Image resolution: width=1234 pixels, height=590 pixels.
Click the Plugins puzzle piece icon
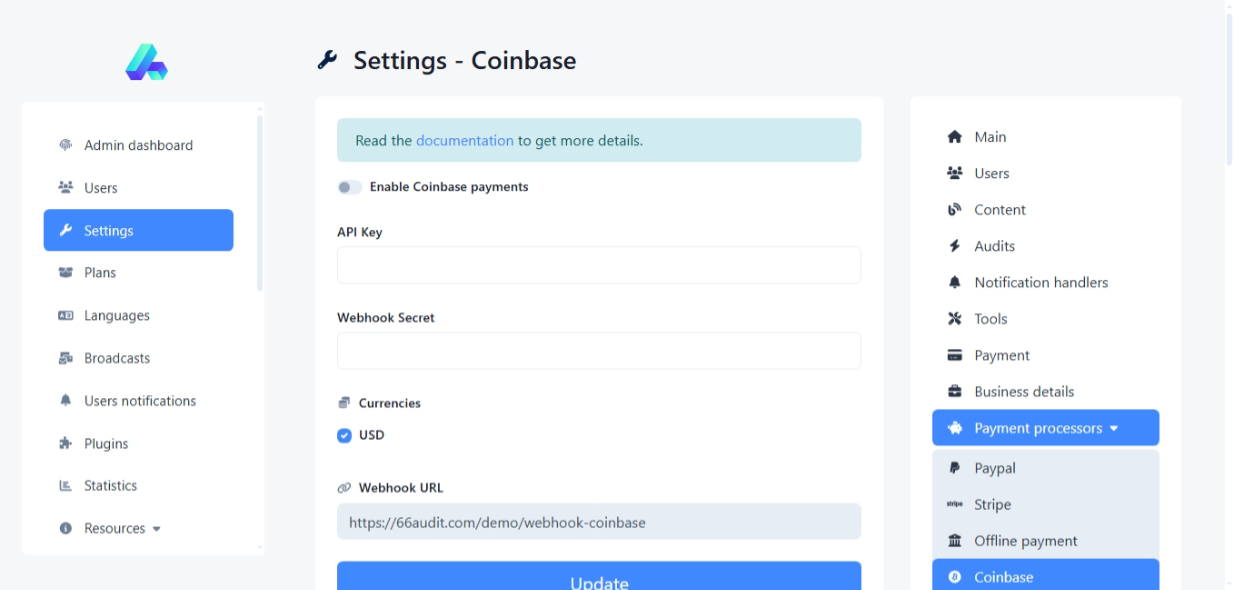coord(66,444)
